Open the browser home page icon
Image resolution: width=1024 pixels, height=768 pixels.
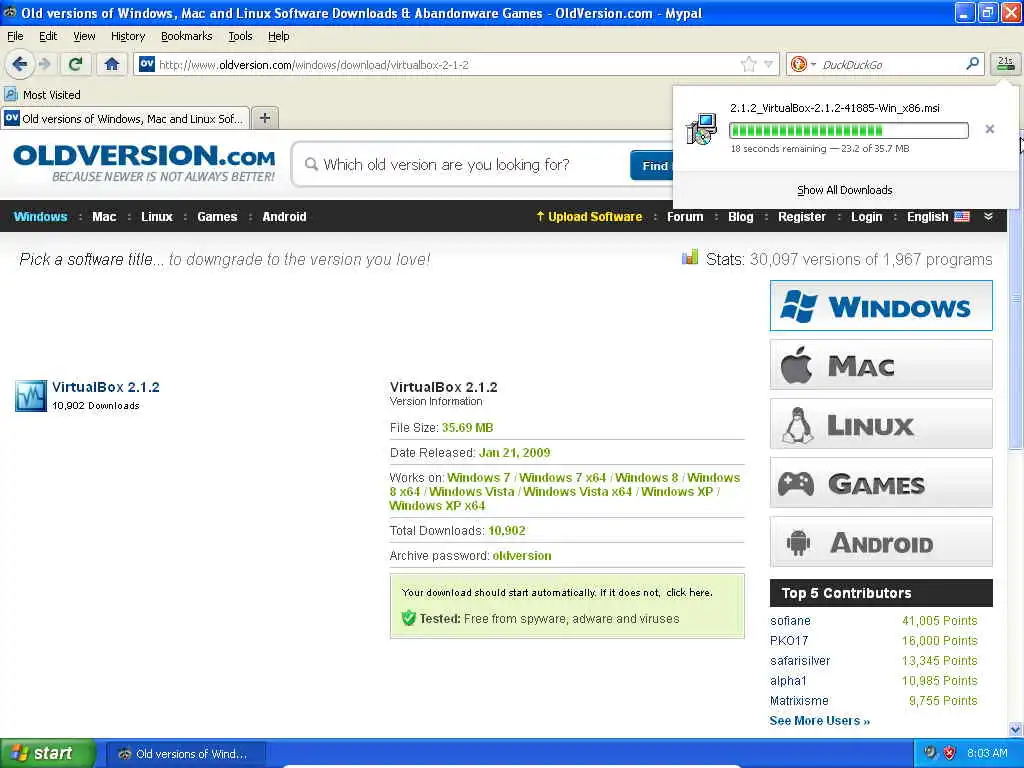(112, 64)
